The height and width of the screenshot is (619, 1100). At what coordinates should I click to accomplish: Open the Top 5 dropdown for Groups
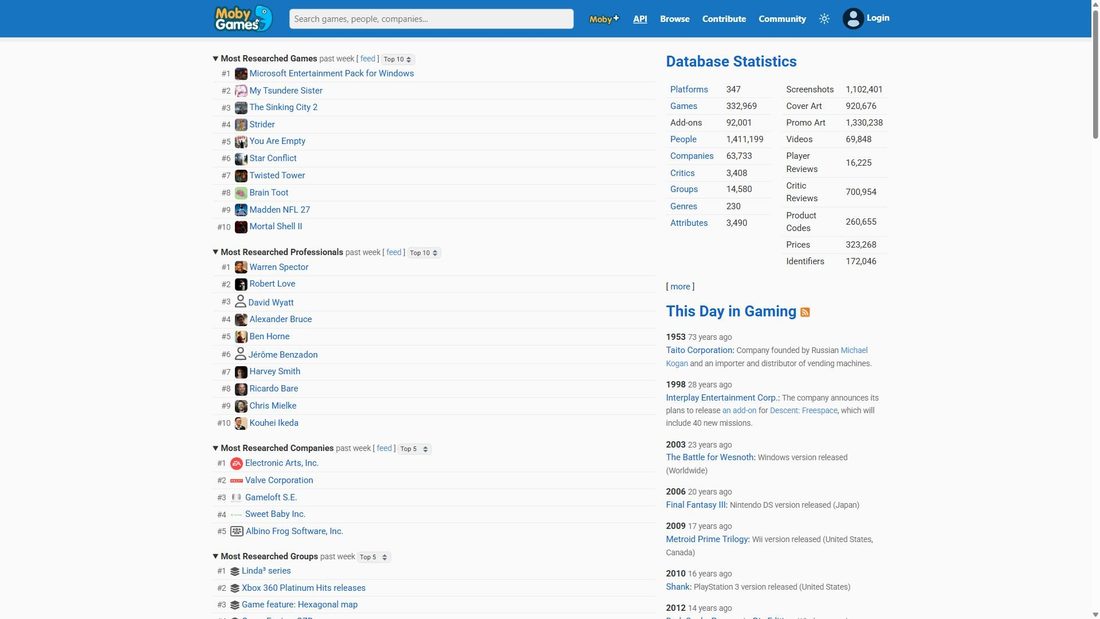coord(374,557)
